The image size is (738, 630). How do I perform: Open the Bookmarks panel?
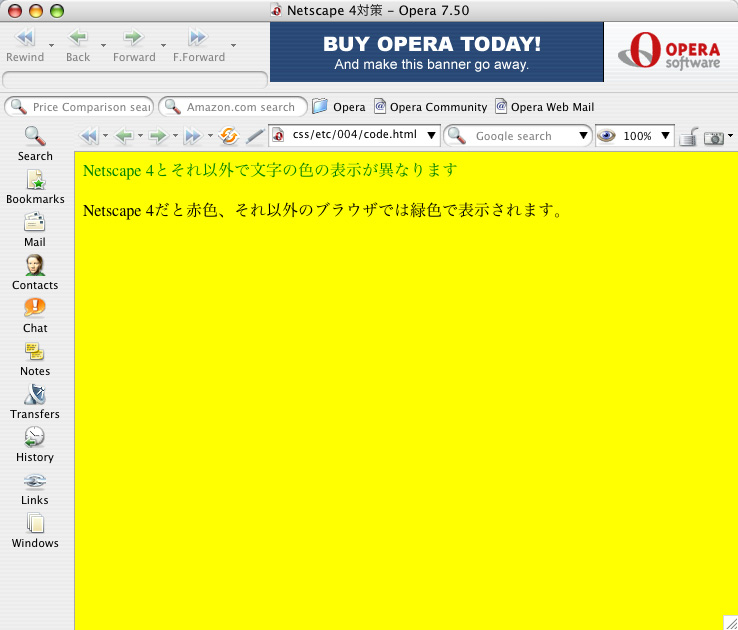[35, 186]
